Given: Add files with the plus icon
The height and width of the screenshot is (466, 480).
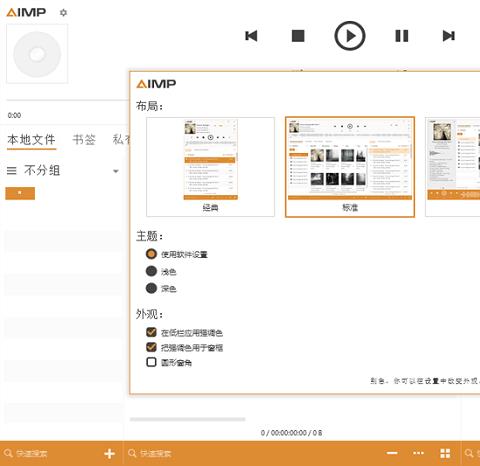Looking at the screenshot, I should tap(109, 453).
